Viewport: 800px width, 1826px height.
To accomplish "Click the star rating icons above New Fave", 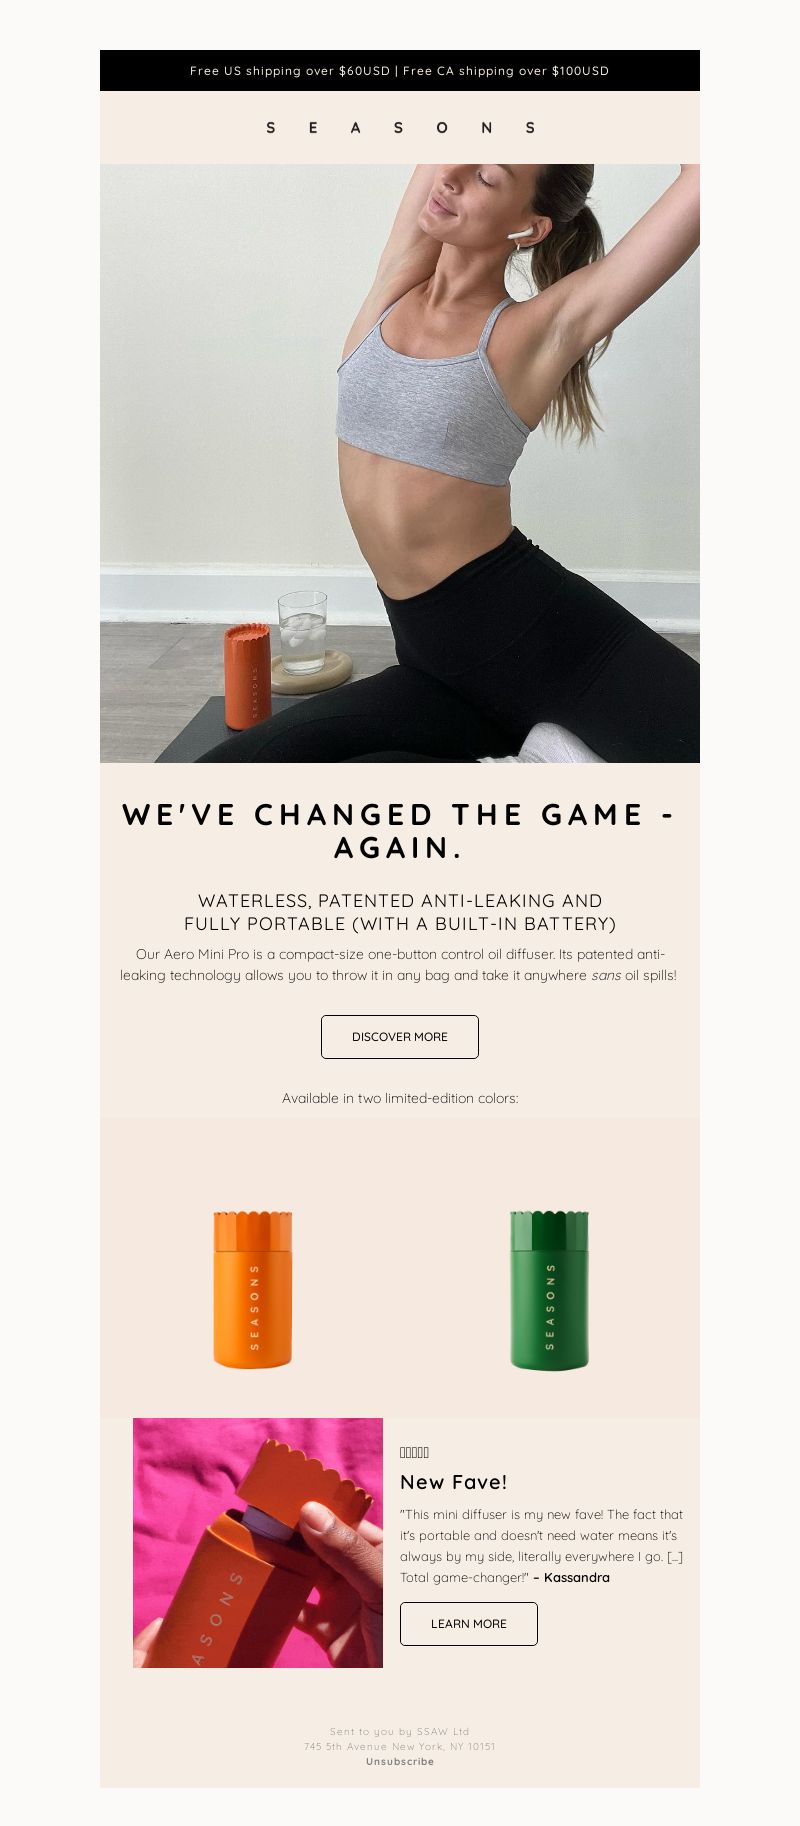I will (x=414, y=1452).
